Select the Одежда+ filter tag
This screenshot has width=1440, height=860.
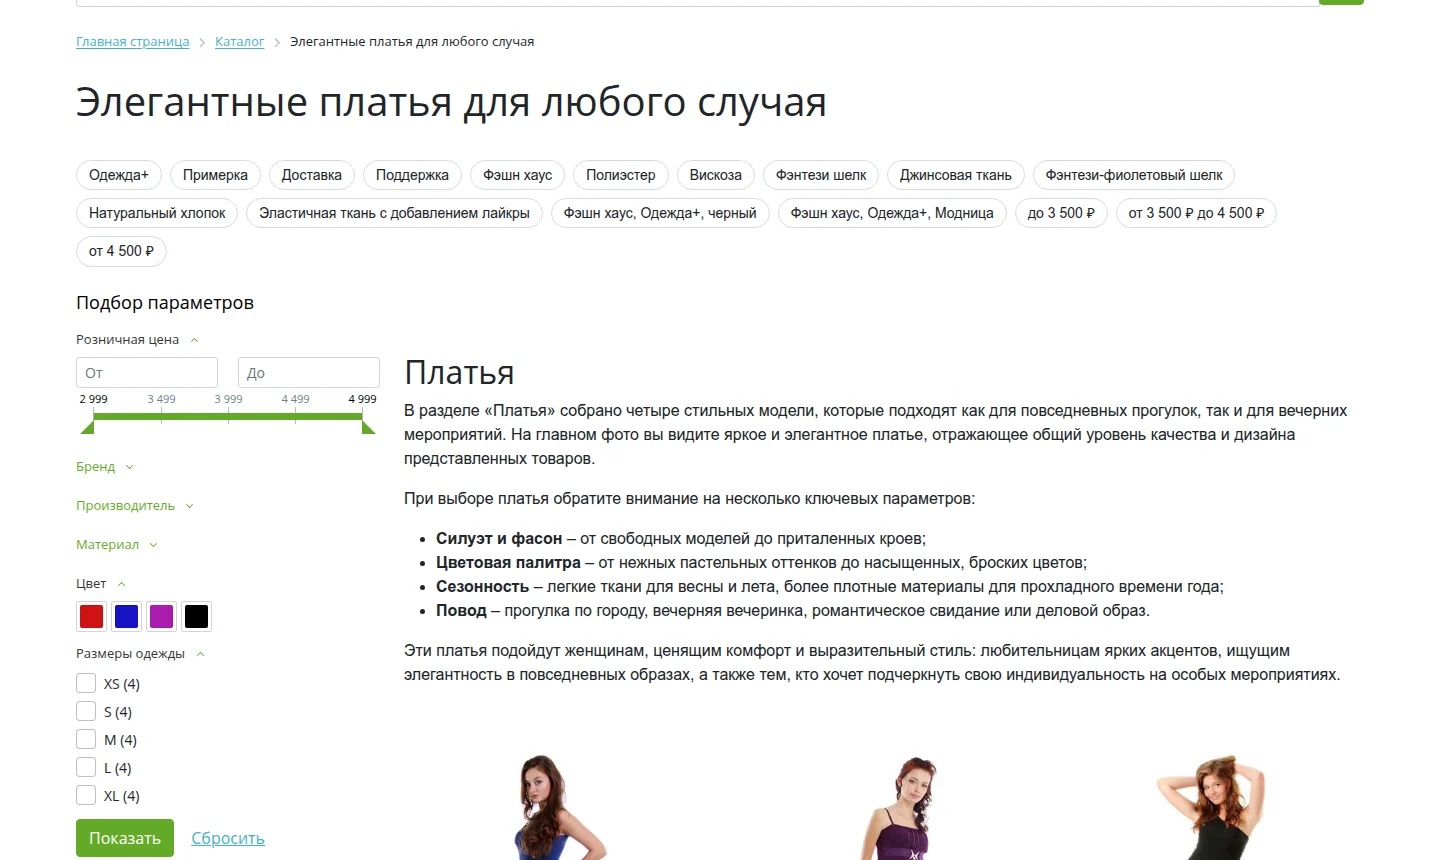pos(119,175)
